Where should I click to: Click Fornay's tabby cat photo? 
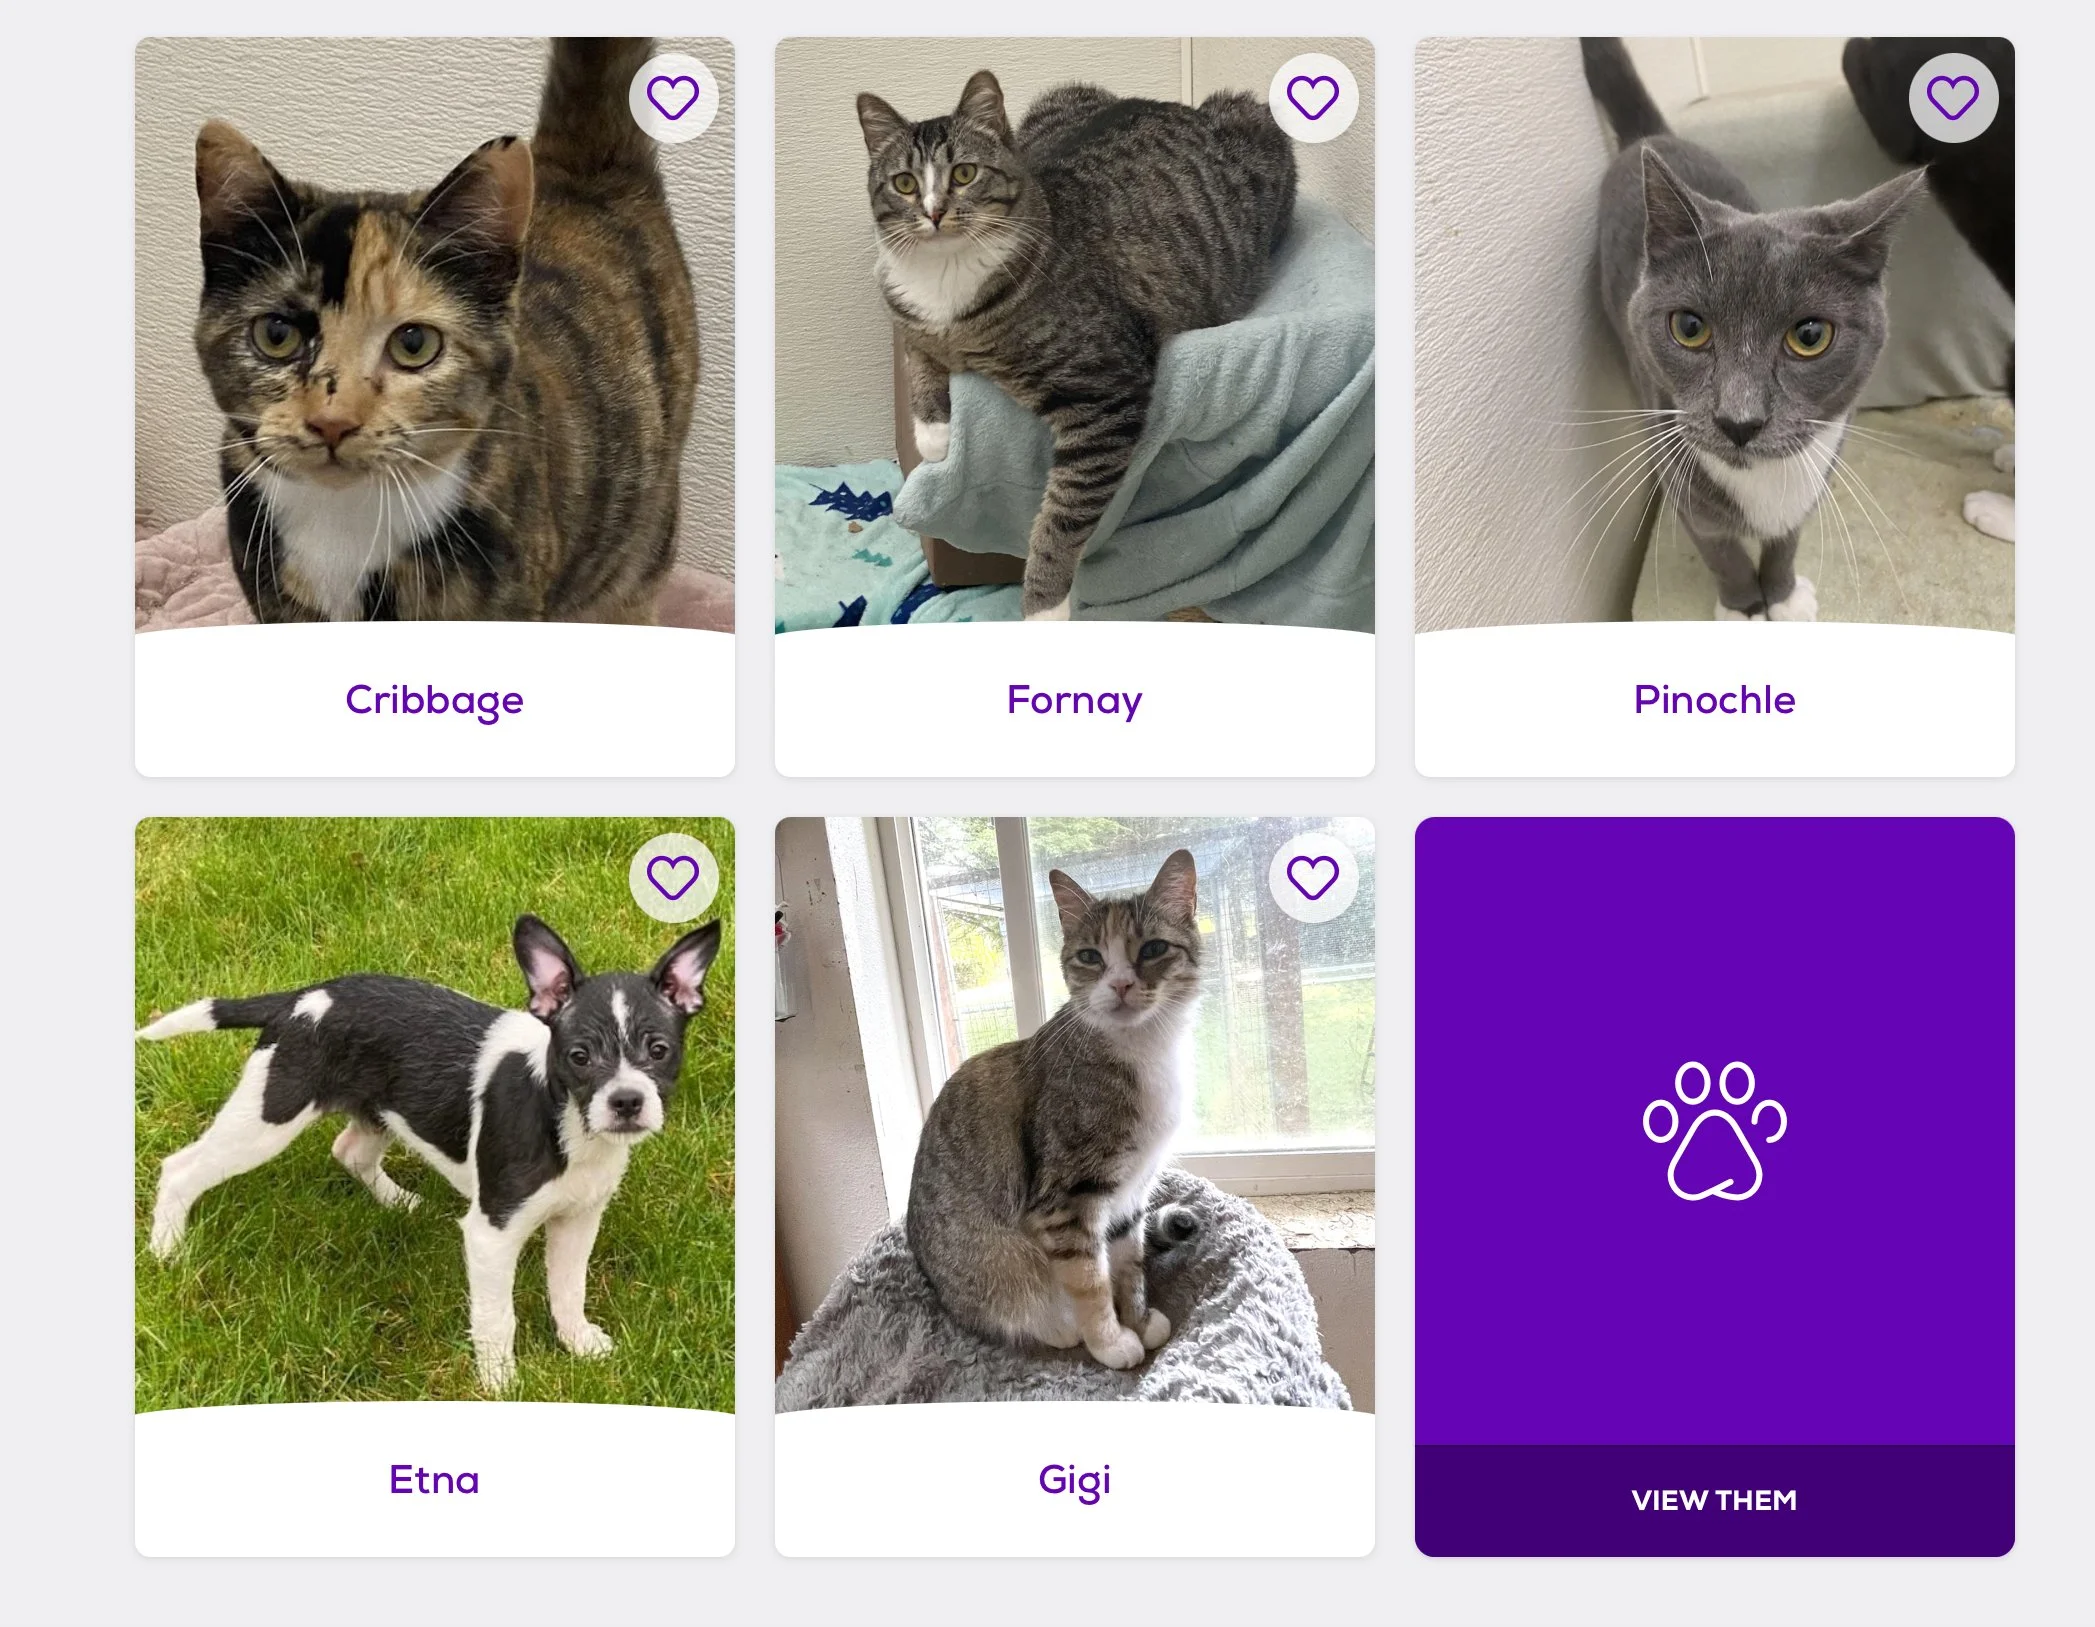pos(1074,335)
